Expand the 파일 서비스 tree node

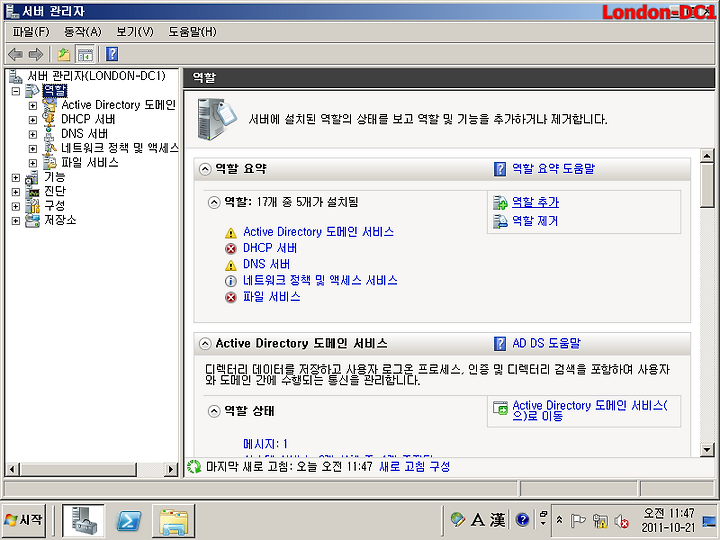pyautogui.click(x=33, y=163)
